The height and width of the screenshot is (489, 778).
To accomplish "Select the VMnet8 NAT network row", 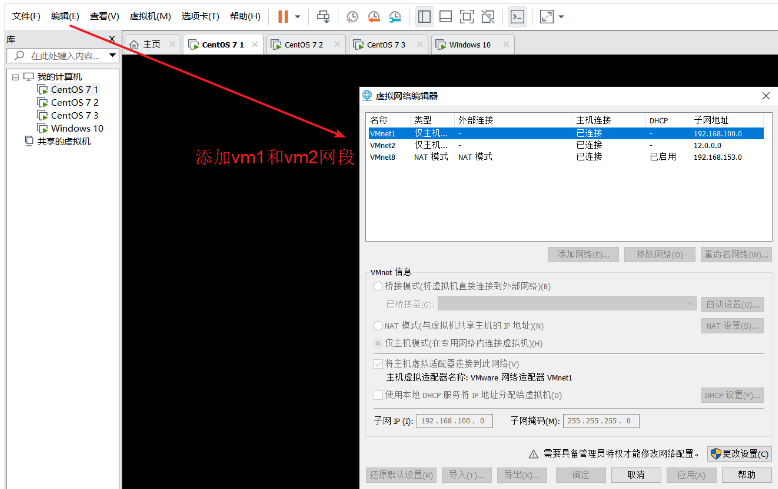I will pos(566,157).
